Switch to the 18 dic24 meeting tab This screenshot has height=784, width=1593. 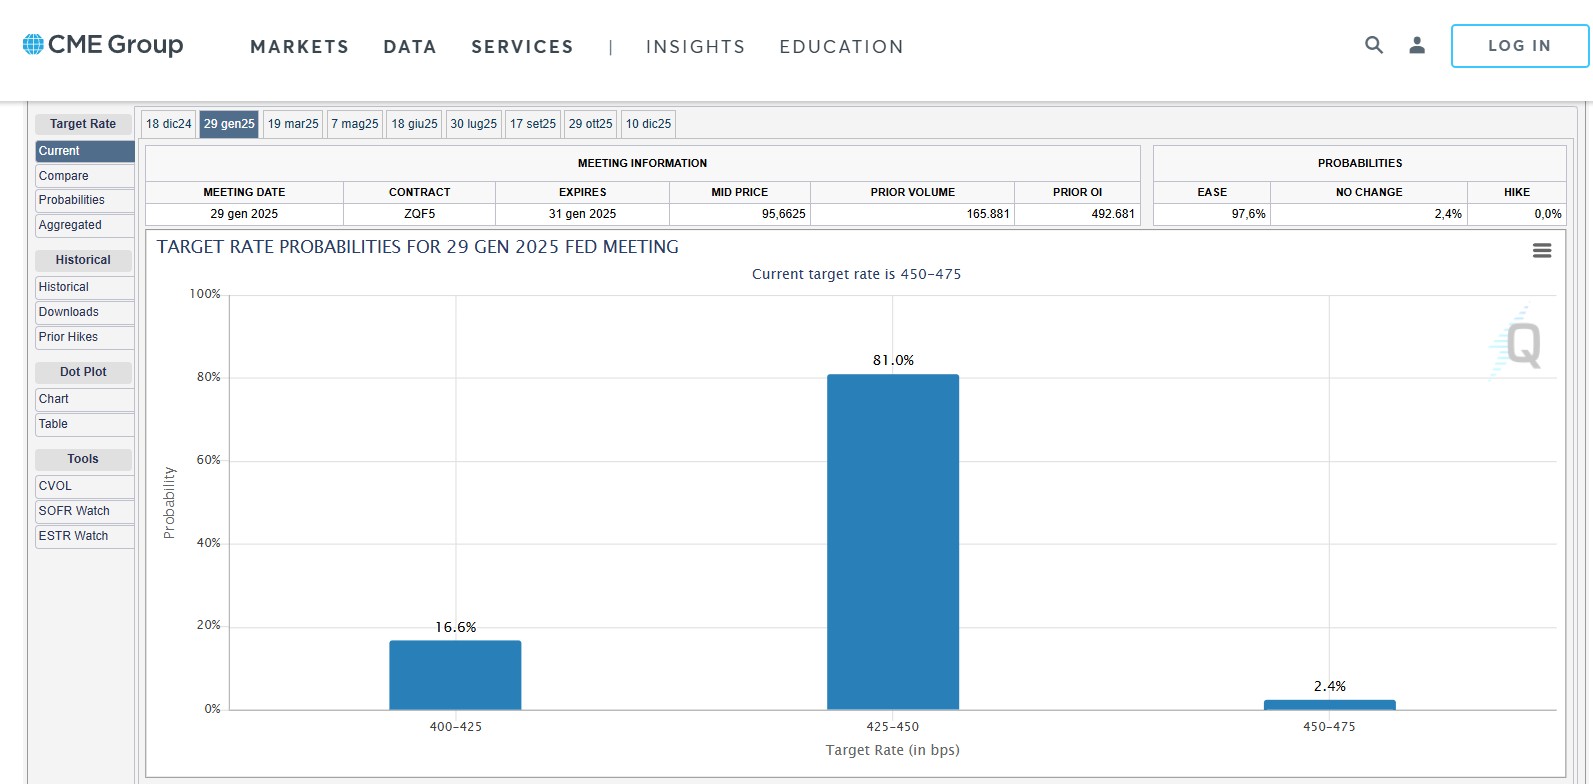pyautogui.click(x=168, y=124)
